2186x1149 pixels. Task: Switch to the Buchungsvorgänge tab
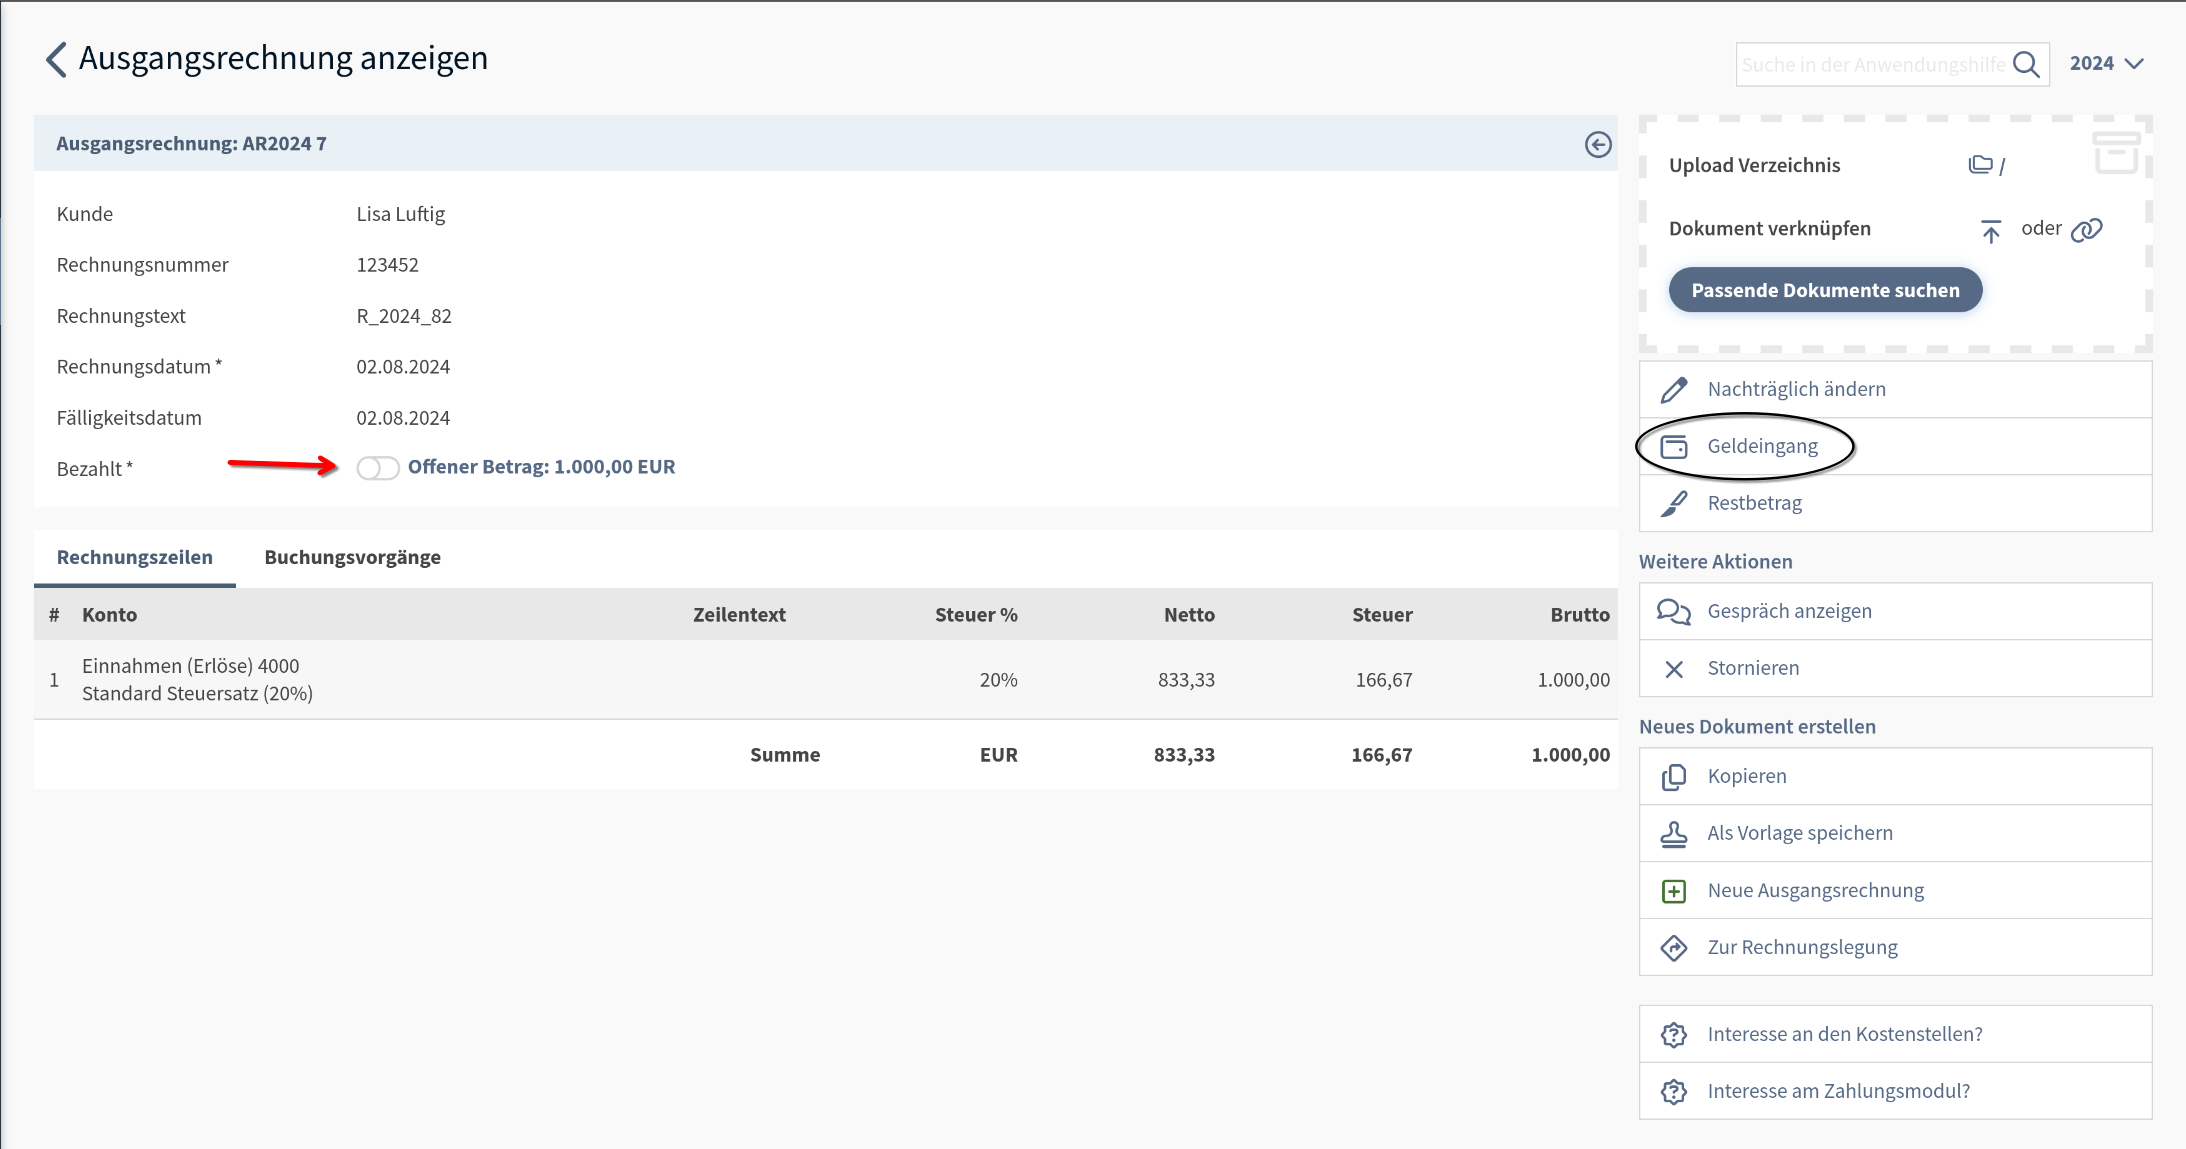352,558
